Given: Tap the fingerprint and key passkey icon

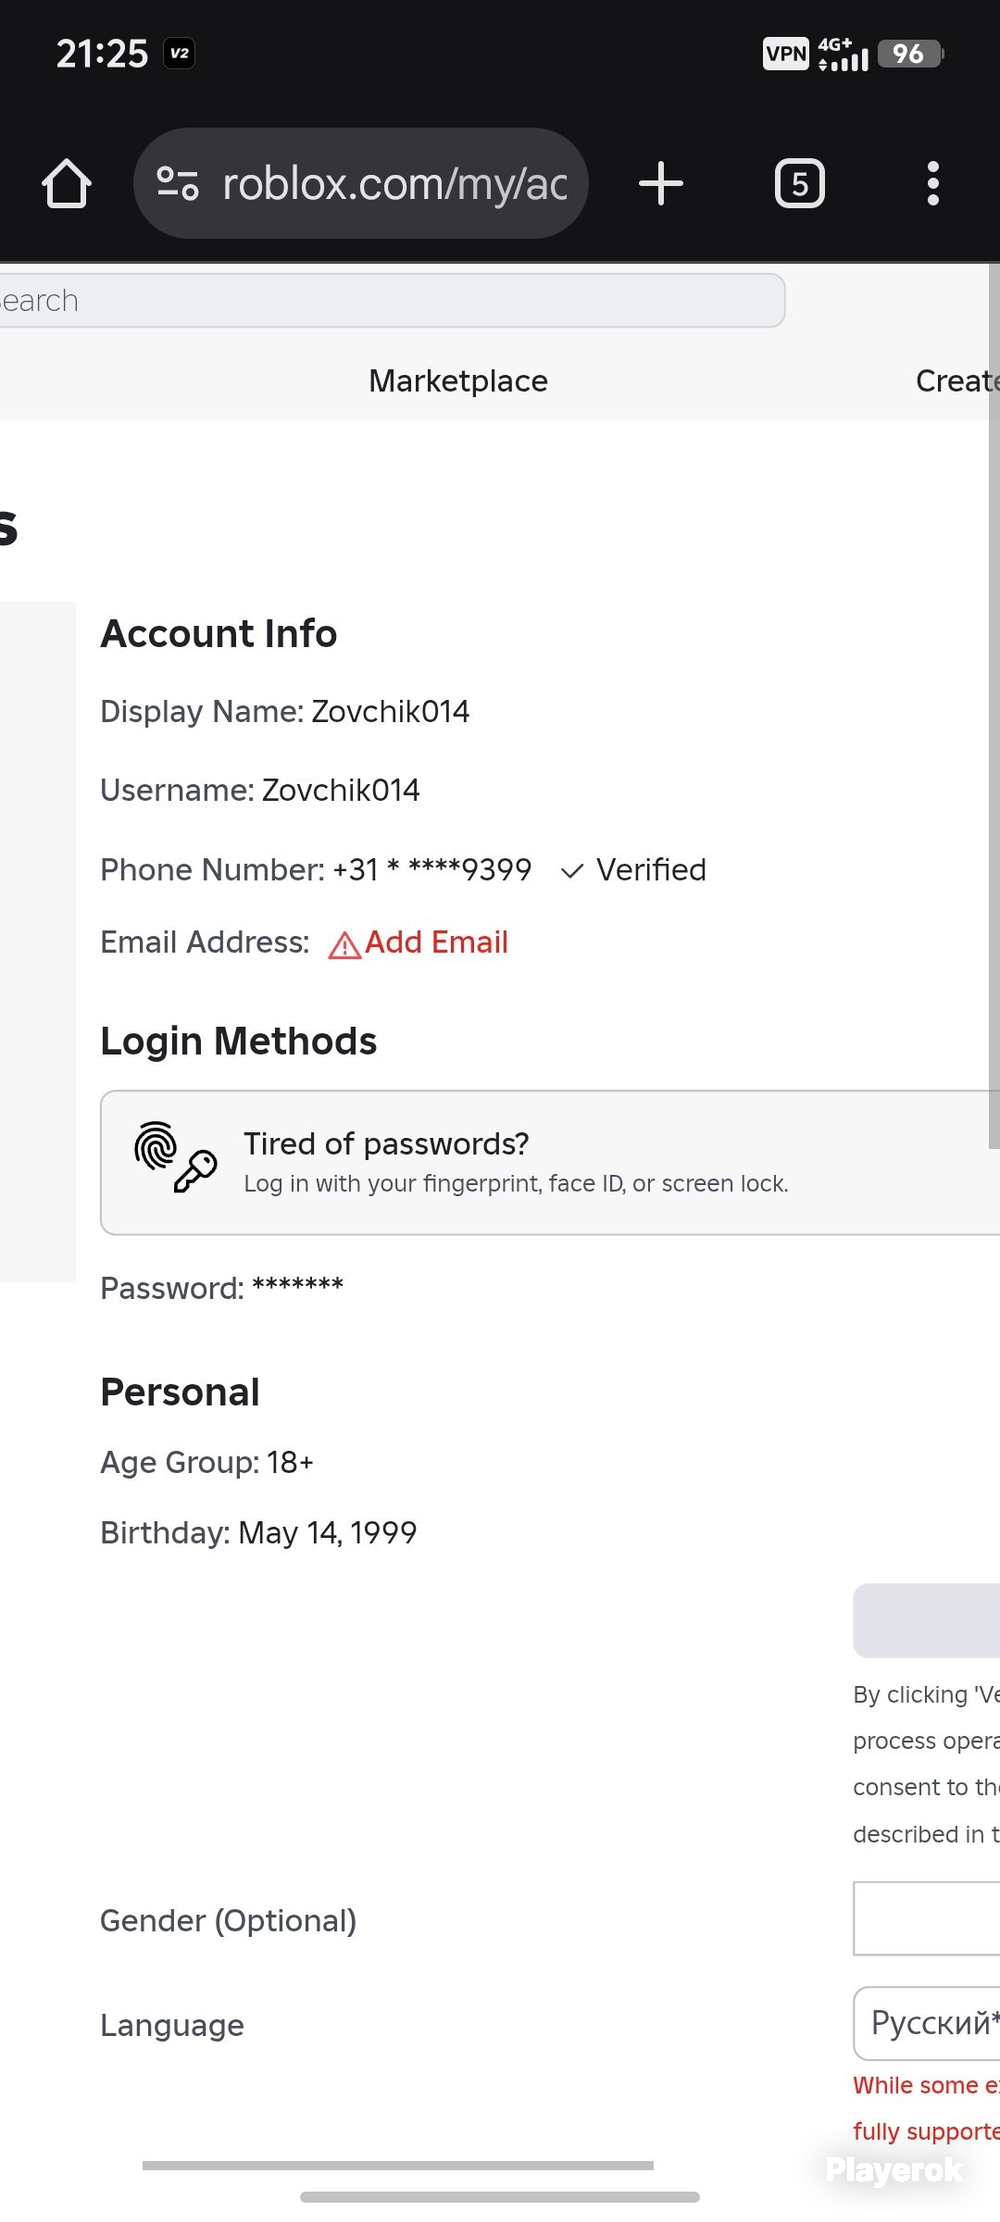Looking at the screenshot, I should (176, 1157).
